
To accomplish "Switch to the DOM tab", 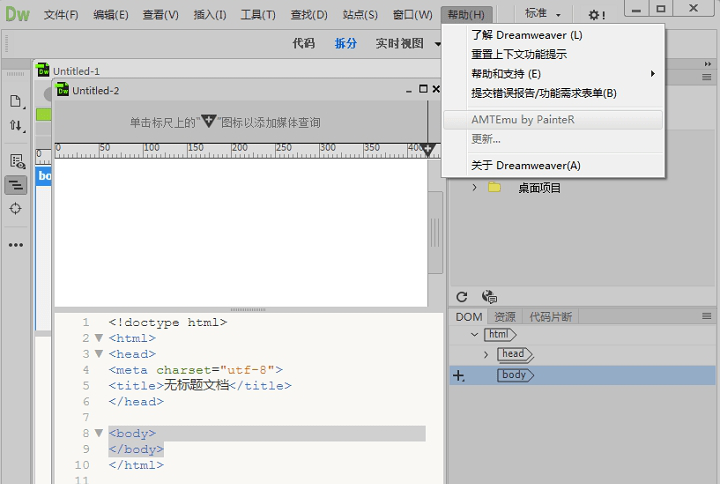I will [x=469, y=317].
